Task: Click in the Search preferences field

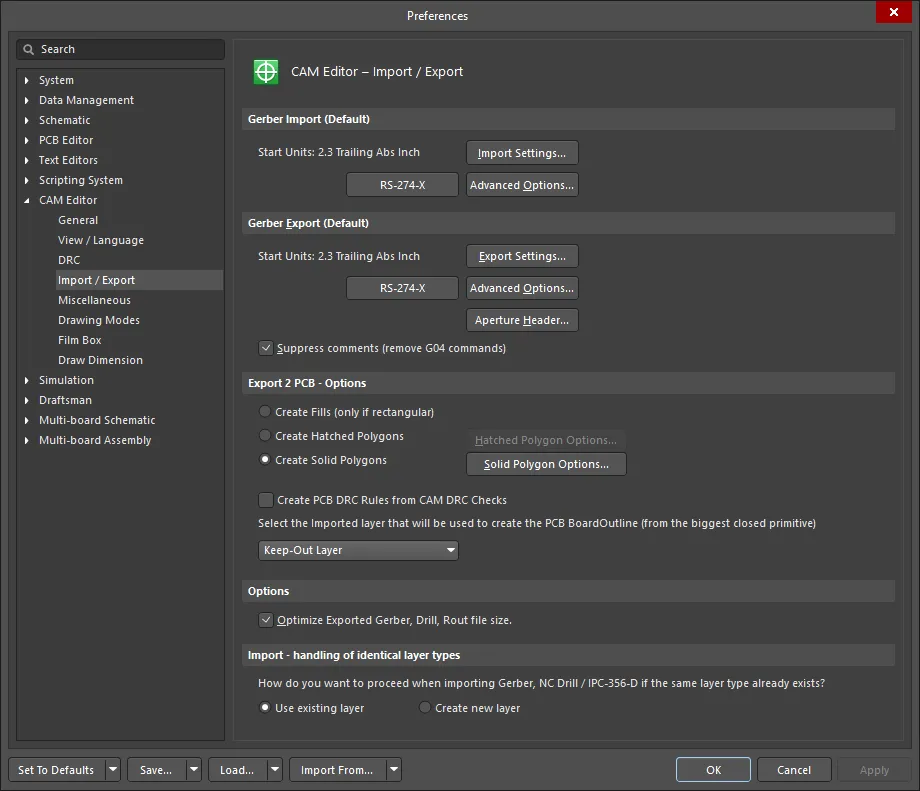Action: coord(120,49)
